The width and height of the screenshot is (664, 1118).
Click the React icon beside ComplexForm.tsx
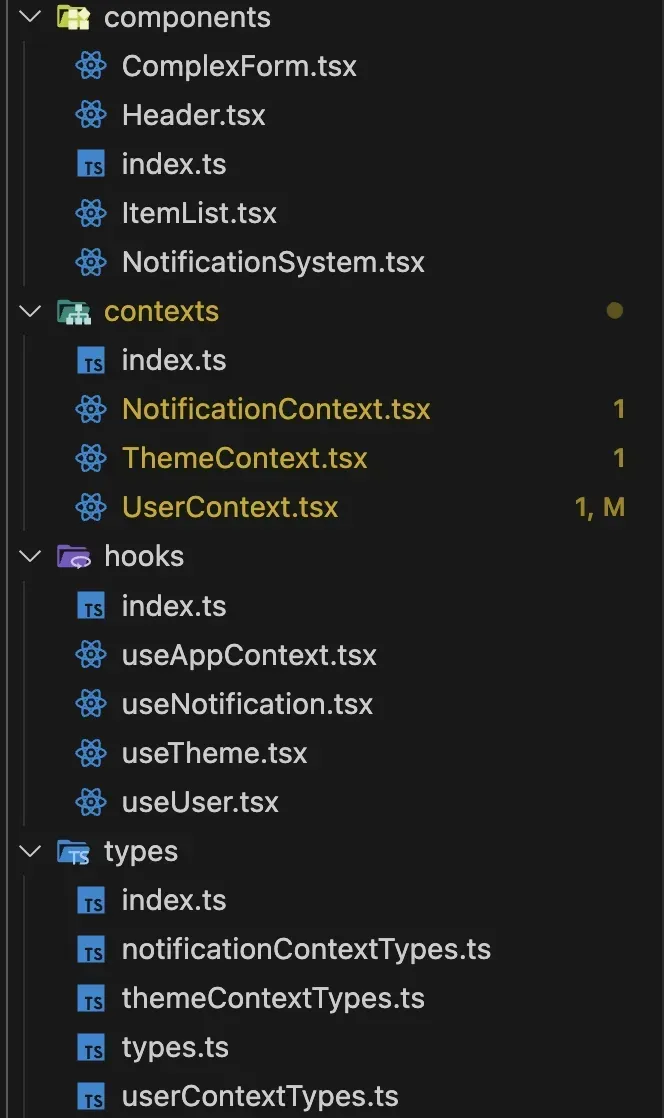pyautogui.click(x=91, y=67)
